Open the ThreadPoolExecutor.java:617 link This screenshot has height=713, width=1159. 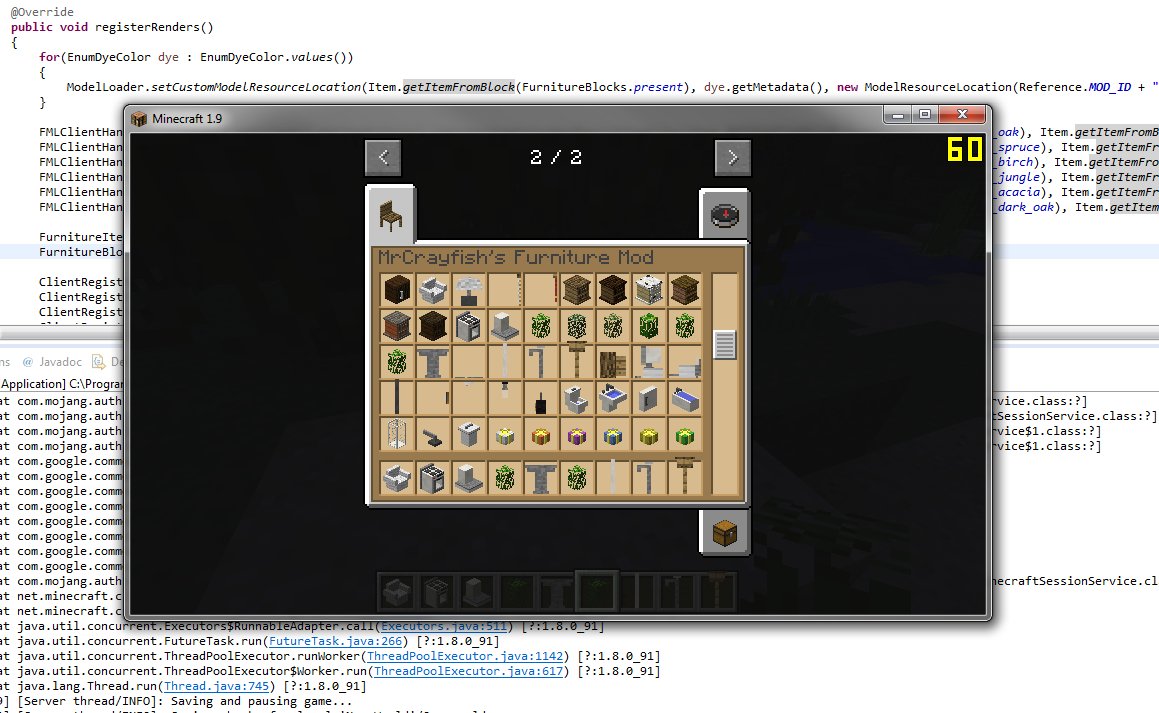468,671
